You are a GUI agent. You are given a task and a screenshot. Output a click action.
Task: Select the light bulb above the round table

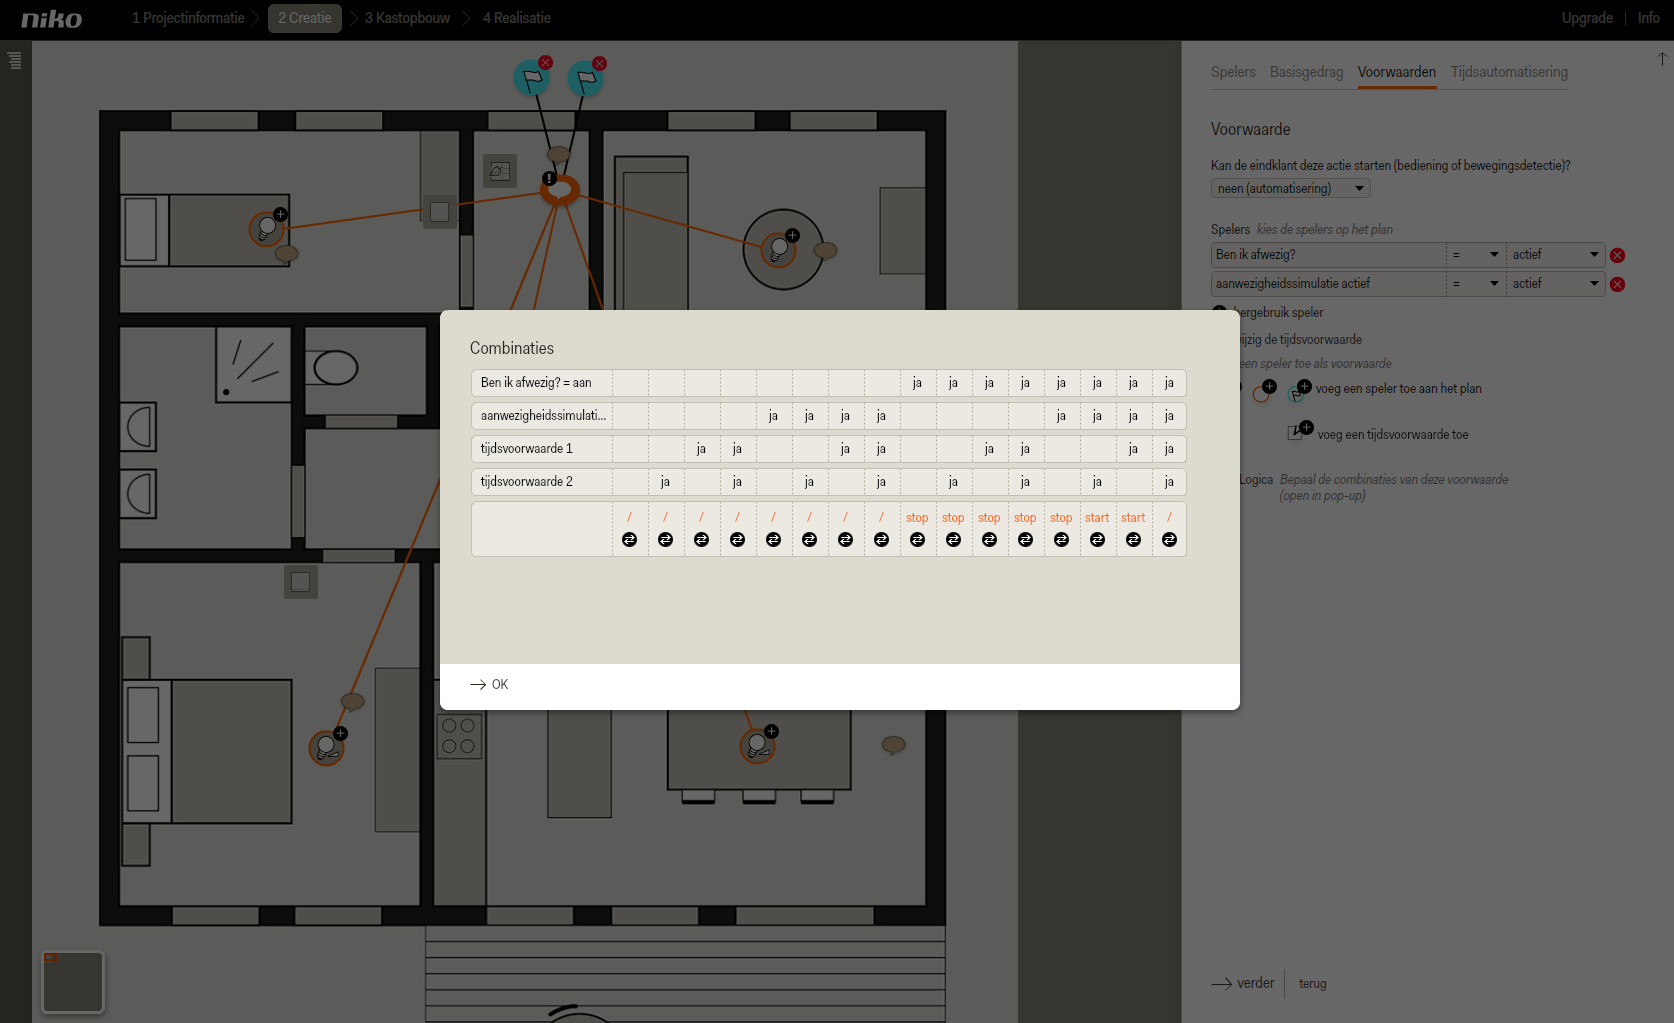pyautogui.click(x=779, y=249)
